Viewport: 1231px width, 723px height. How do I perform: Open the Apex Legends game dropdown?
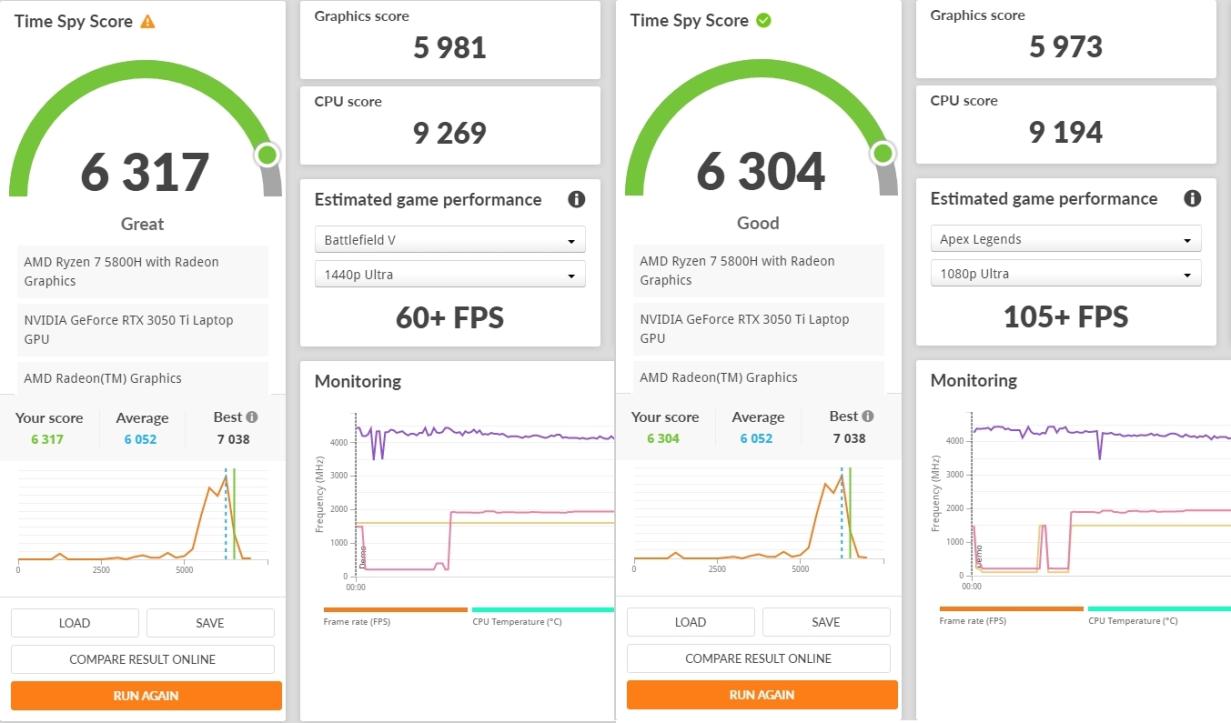click(1066, 239)
